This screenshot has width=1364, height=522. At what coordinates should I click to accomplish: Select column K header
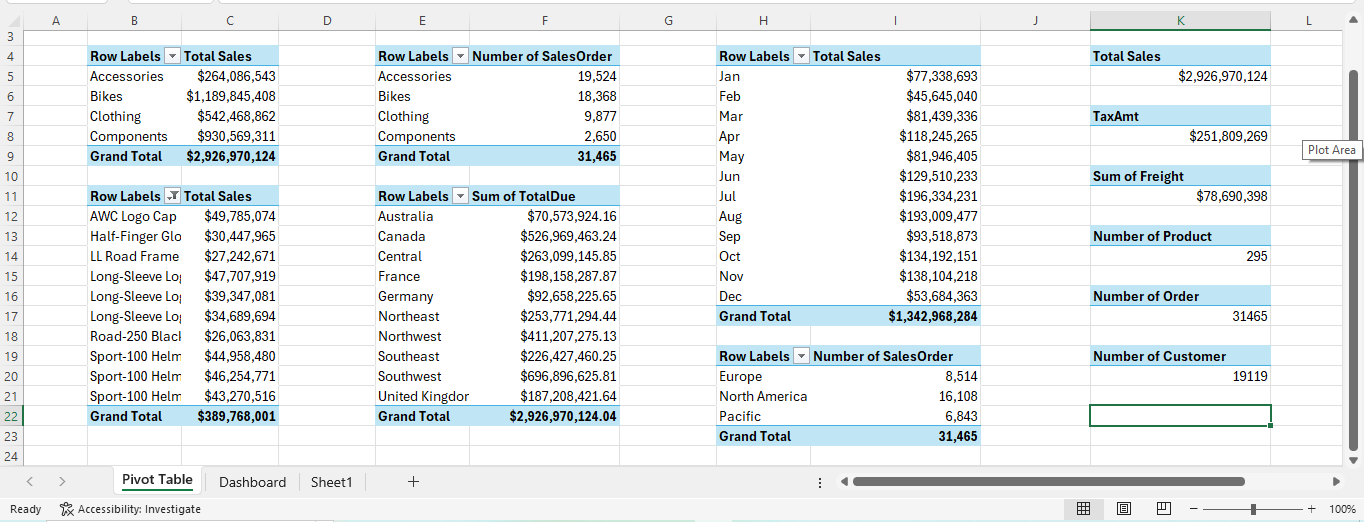(1180, 21)
